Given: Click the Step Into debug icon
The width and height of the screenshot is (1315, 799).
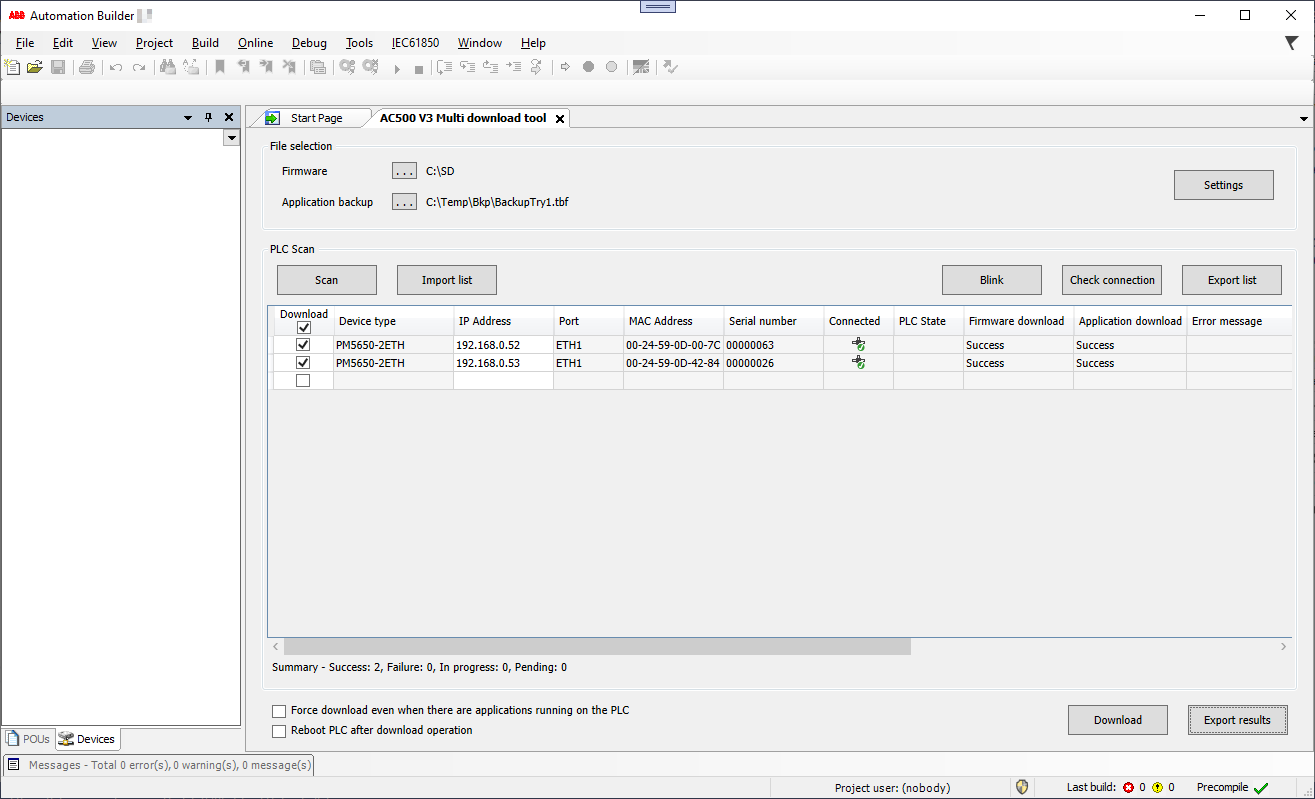Looking at the screenshot, I should click(x=467, y=67).
